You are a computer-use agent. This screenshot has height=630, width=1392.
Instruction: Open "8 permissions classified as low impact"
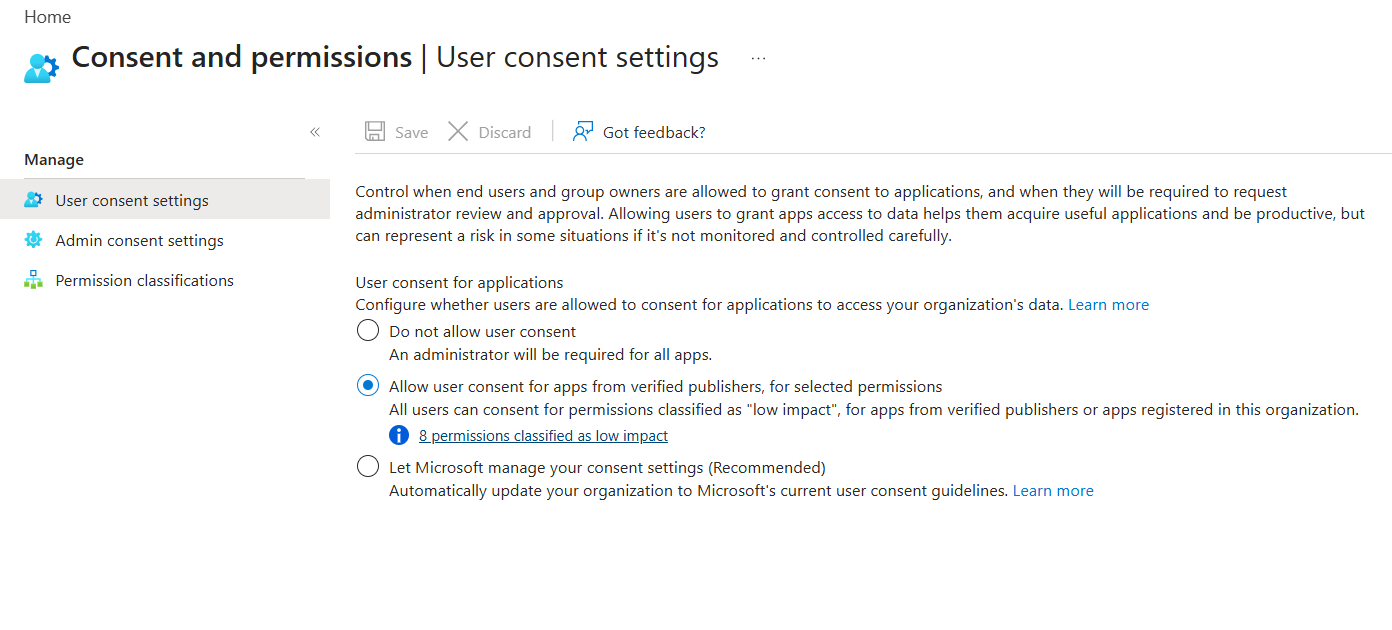pyautogui.click(x=543, y=435)
